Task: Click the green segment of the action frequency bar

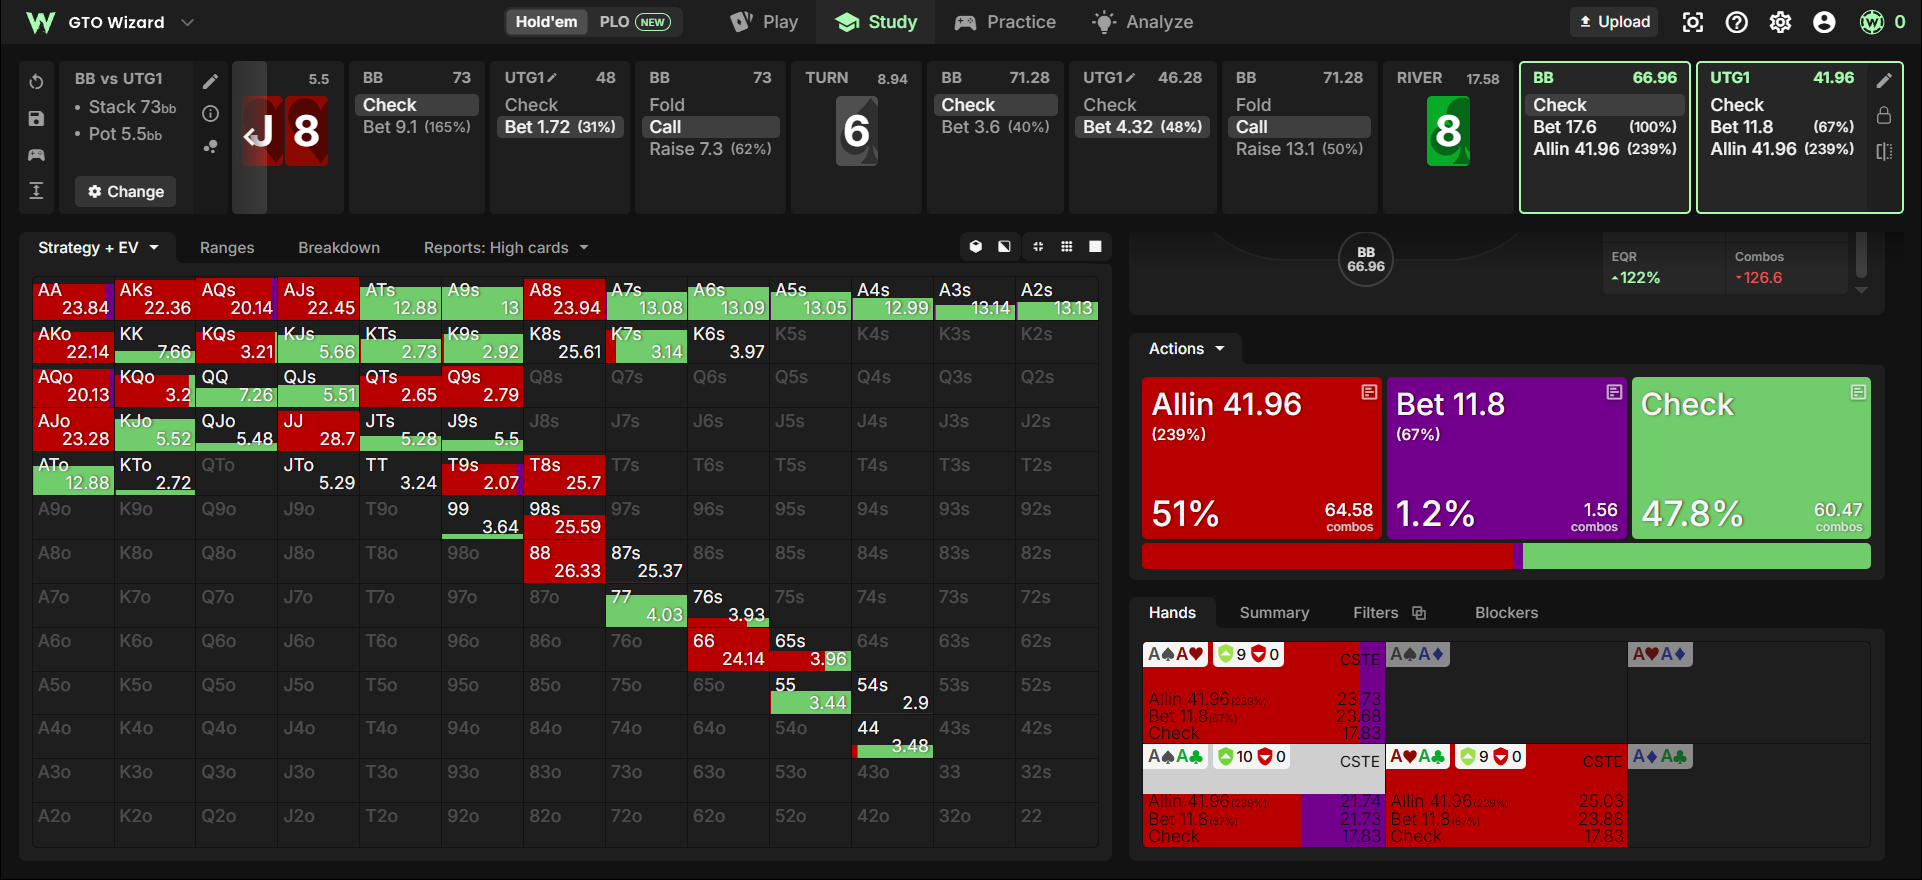Action: pos(1696,556)
